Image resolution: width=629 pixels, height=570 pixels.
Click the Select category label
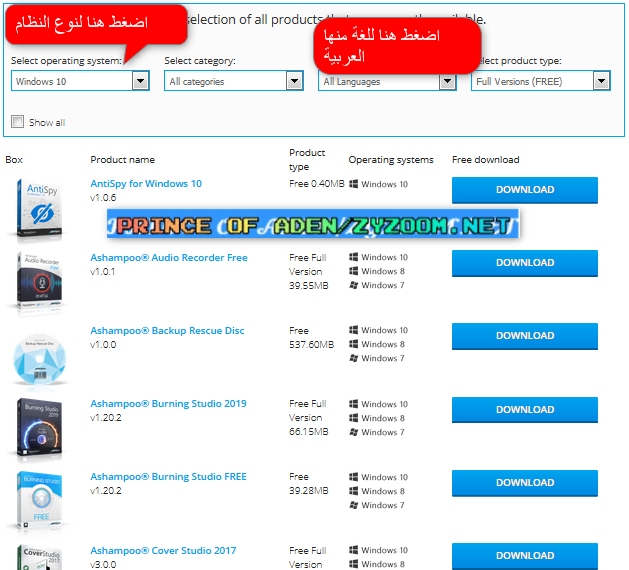(200, 61)
